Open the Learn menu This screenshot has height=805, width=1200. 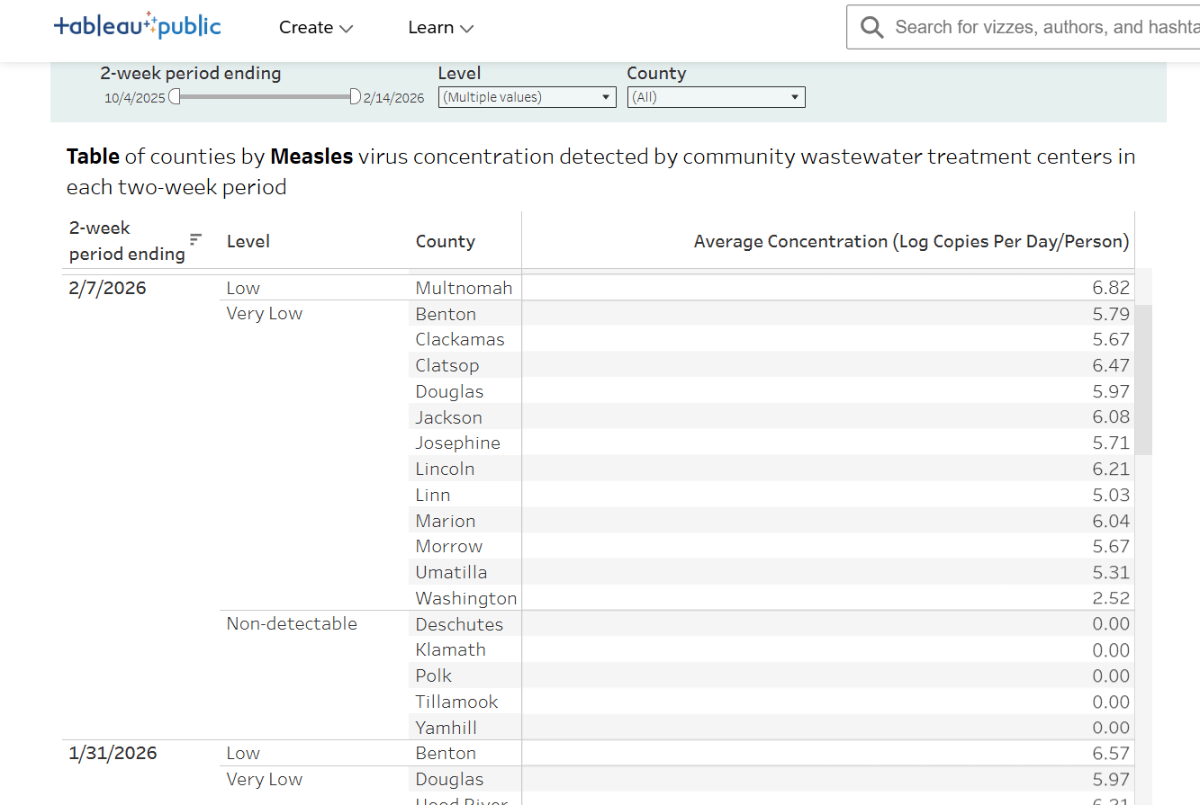point(441,27)
